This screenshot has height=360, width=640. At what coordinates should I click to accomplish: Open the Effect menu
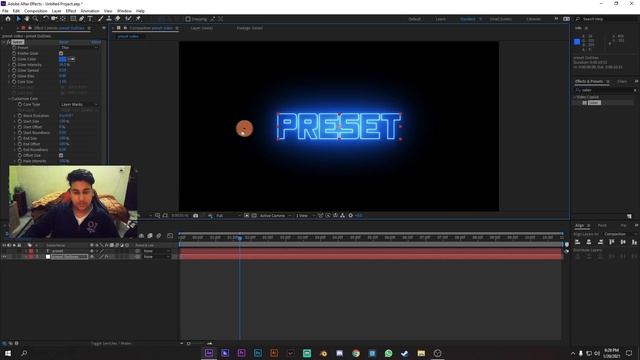71,11
